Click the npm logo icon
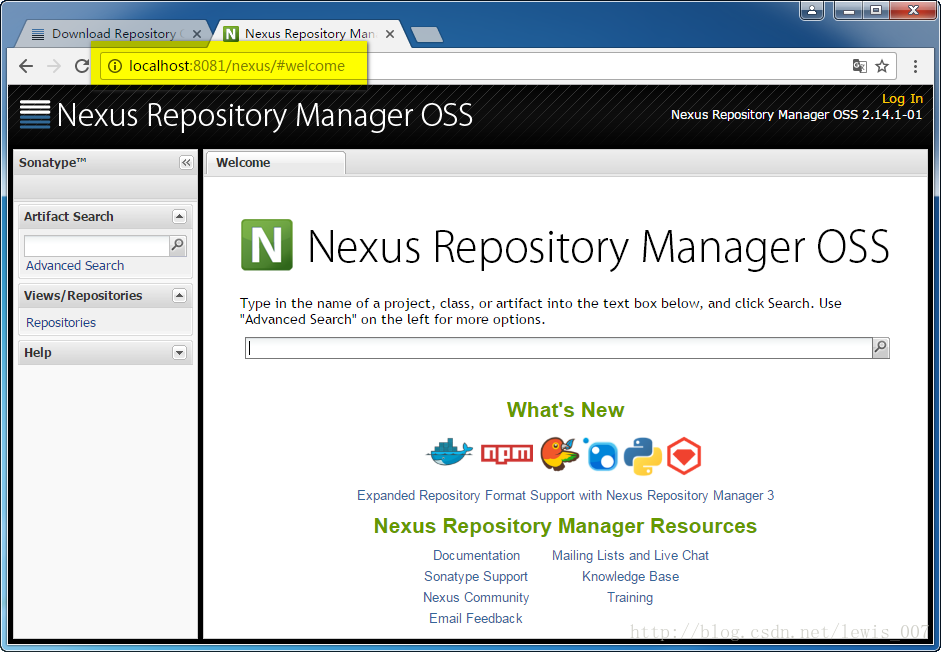Image resolution: width=941 pixels, height=652 pixels. coord(507,454)
